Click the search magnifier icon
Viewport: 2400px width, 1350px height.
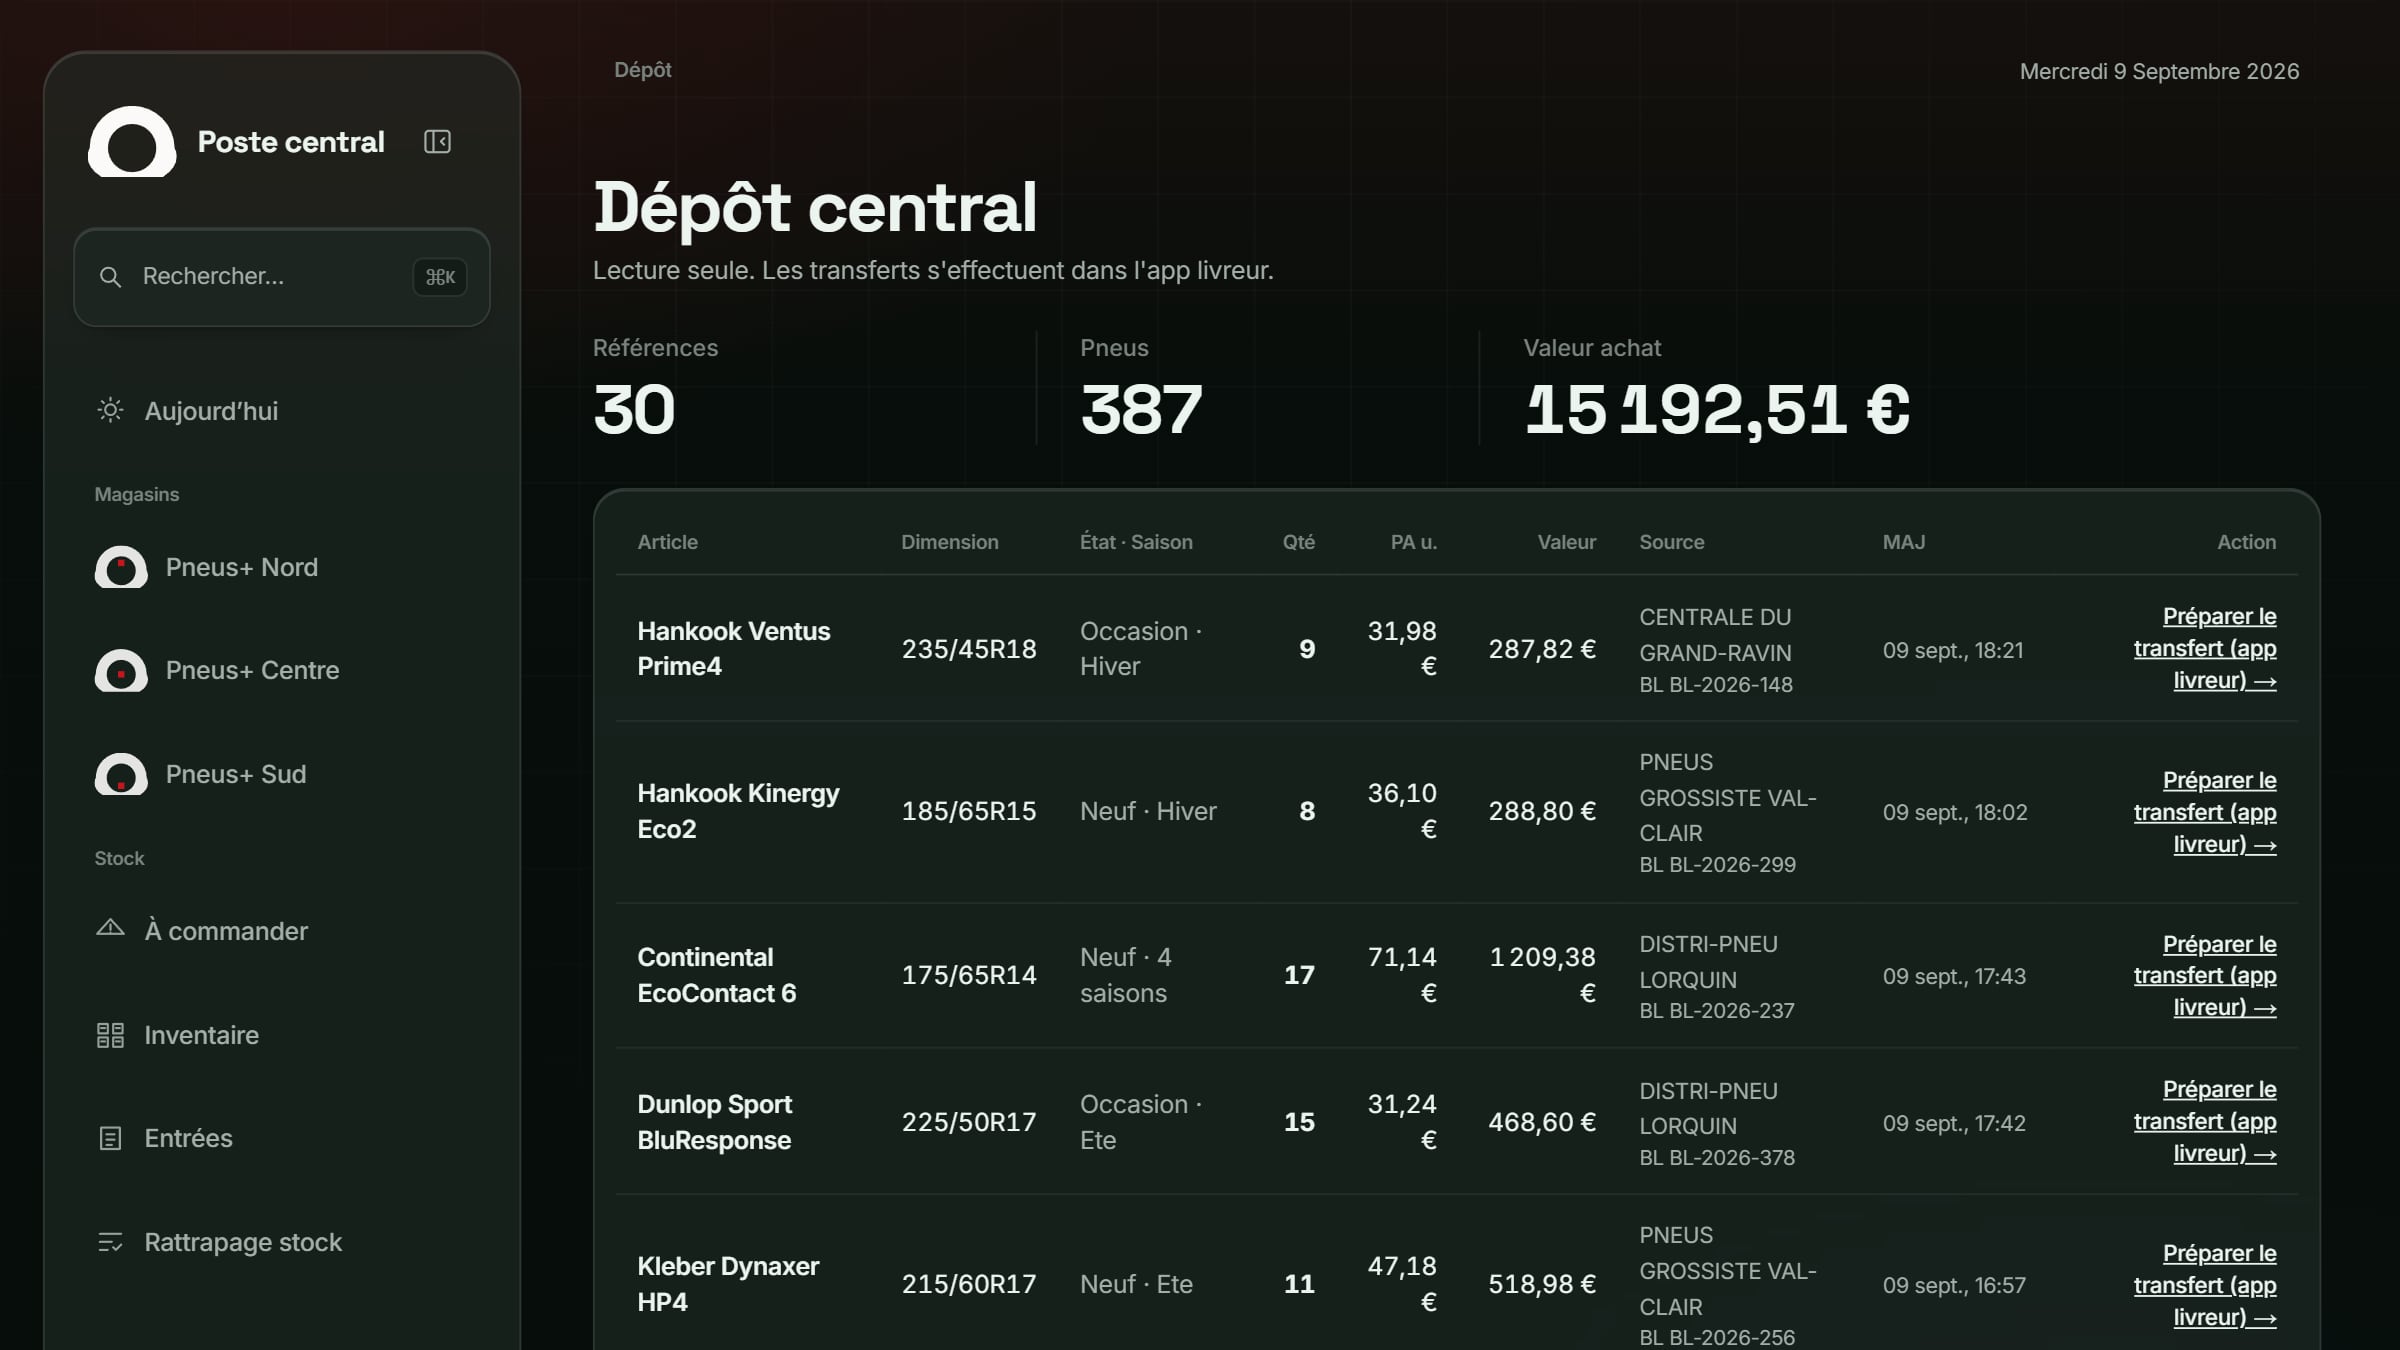(110, 277)
